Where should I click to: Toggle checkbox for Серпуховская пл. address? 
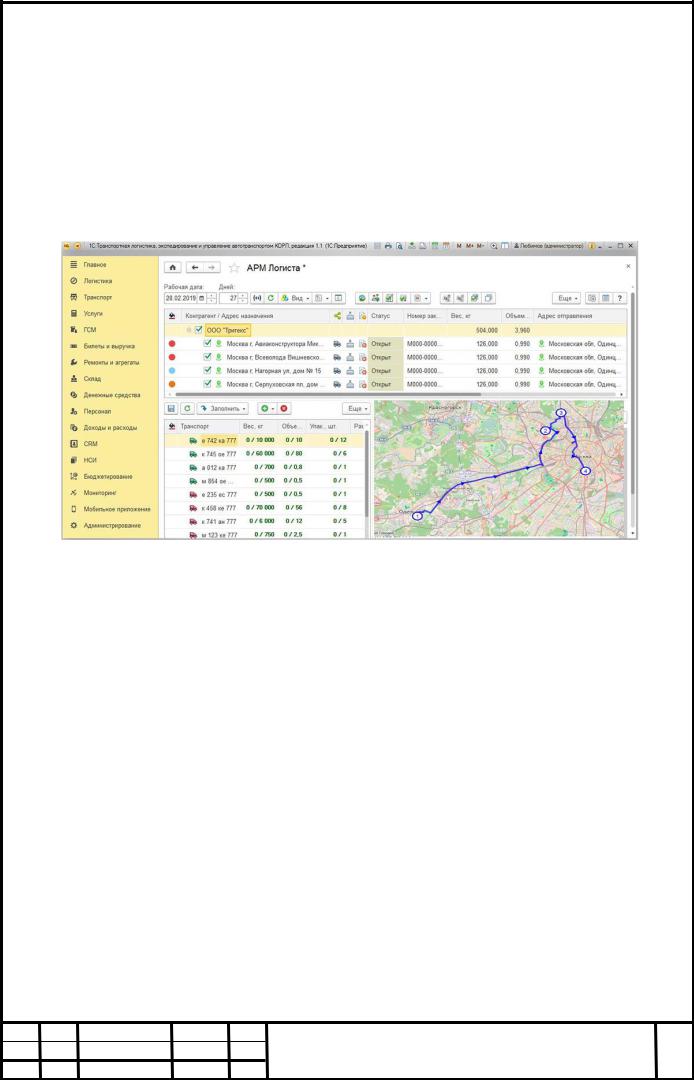(x=207, y=384)
